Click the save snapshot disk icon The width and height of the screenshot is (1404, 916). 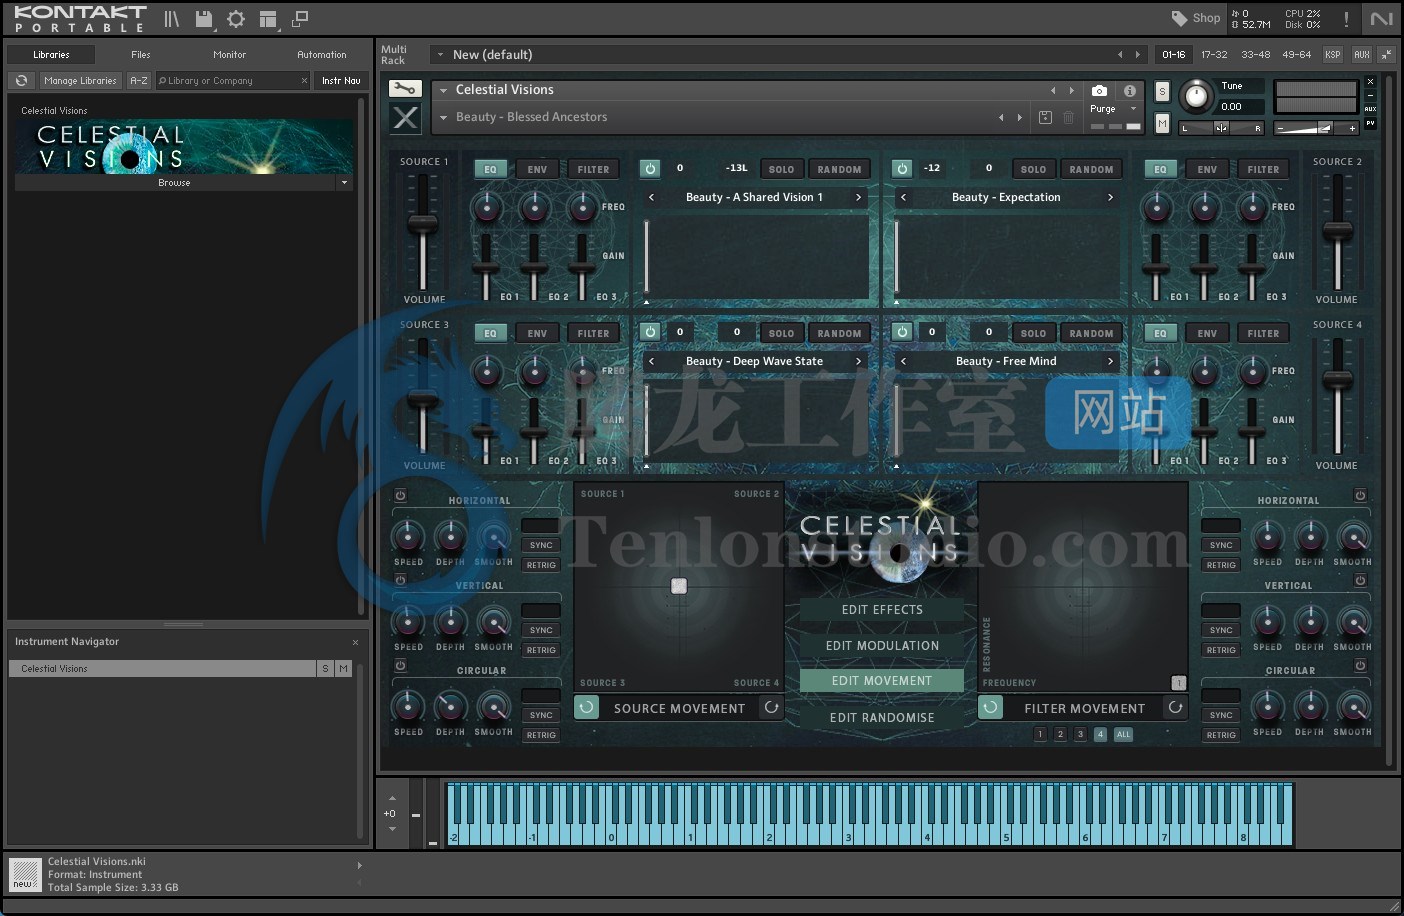[x=1045, y=117]
